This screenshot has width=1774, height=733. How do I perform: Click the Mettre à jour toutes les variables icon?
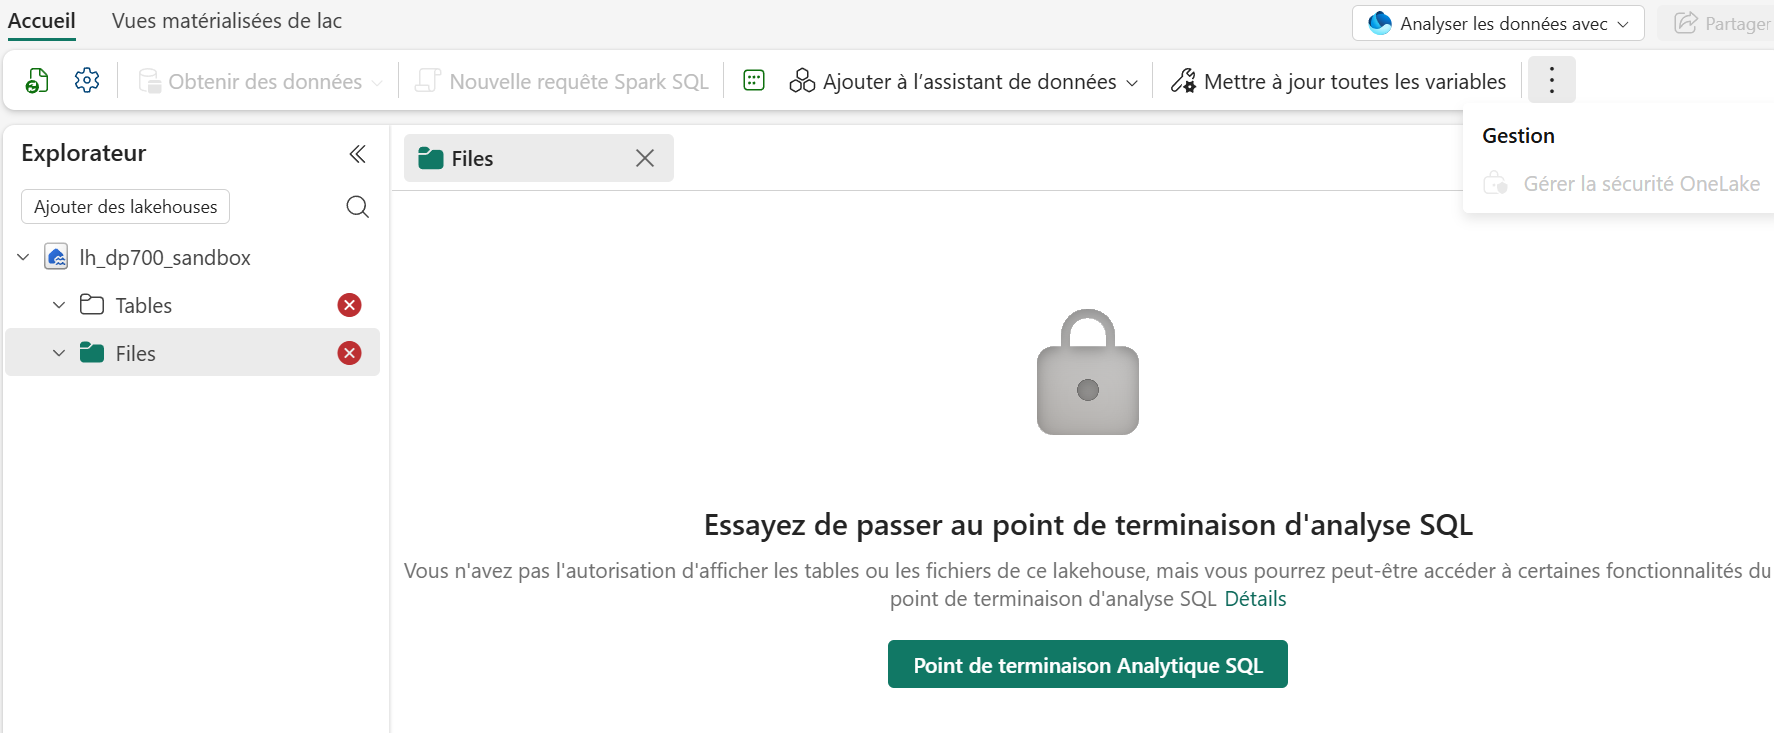[x=1183, y=81]
